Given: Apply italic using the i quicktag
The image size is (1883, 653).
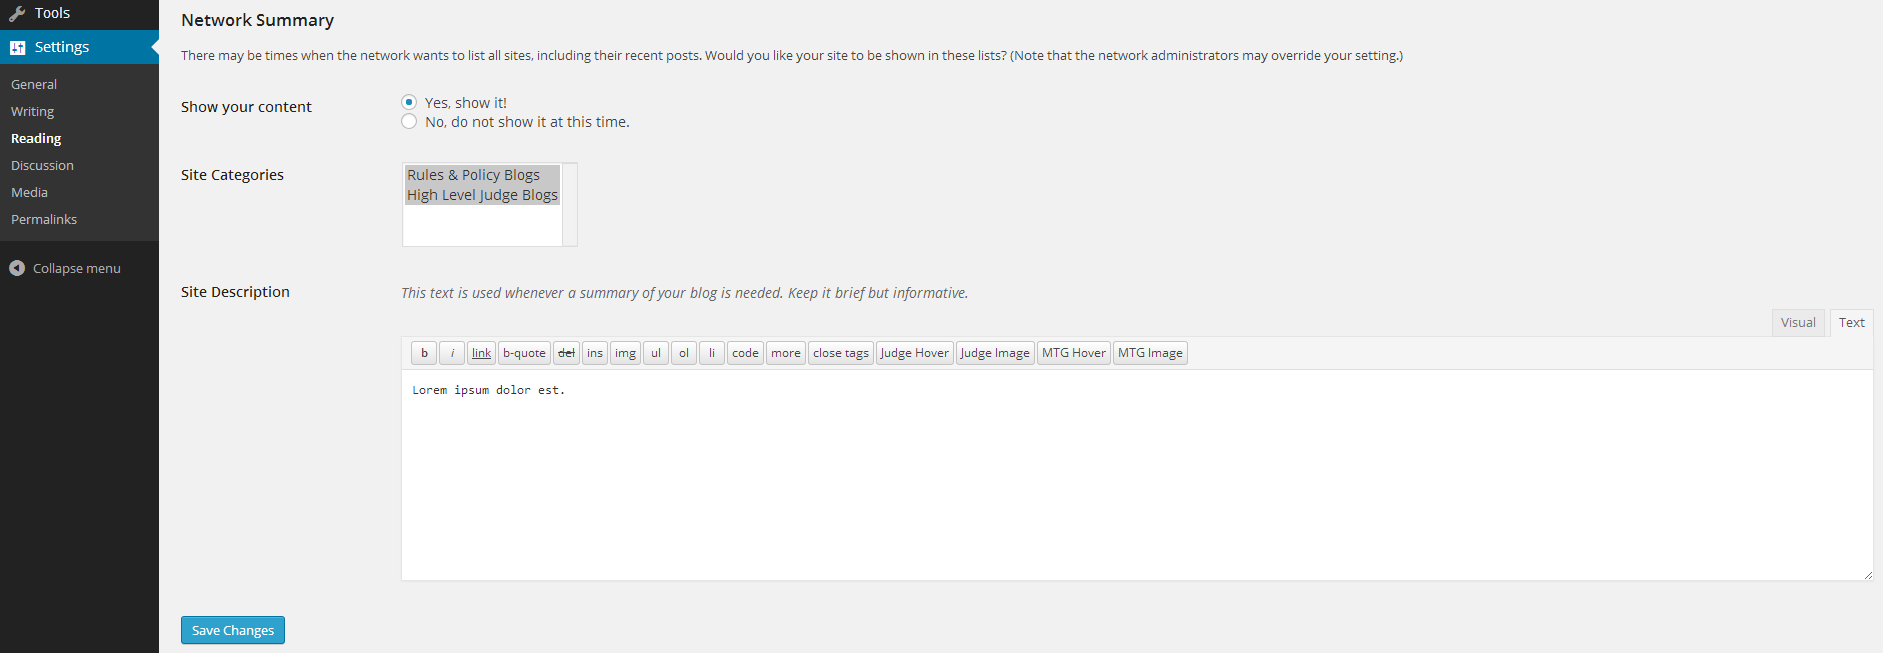Looking at the screenshot, I should point(452,353).
